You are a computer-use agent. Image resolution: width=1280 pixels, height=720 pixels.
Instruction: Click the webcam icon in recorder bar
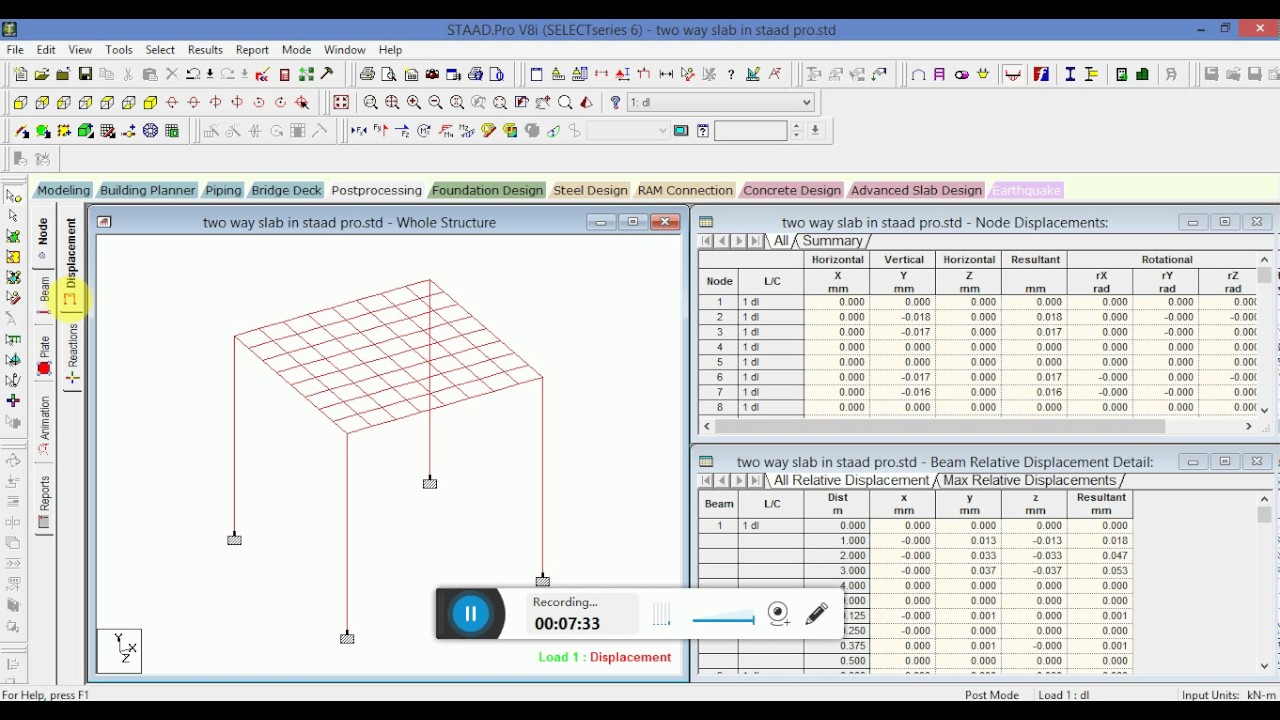(x=779, y=614)
